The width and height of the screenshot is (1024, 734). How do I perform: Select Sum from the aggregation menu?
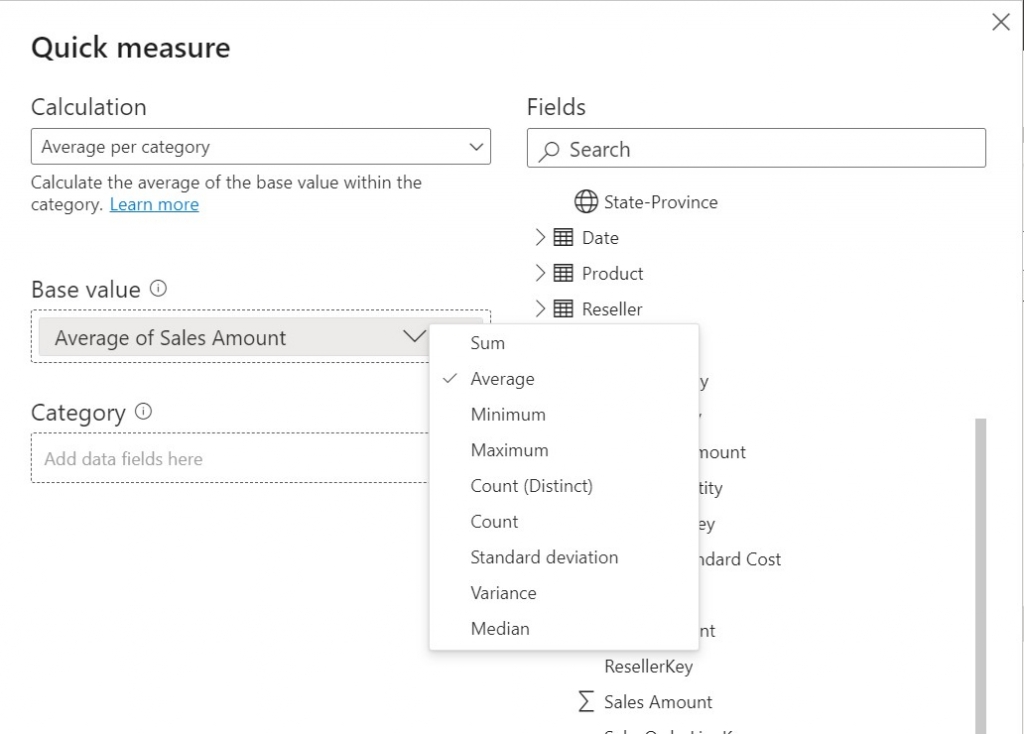[488, 343]
